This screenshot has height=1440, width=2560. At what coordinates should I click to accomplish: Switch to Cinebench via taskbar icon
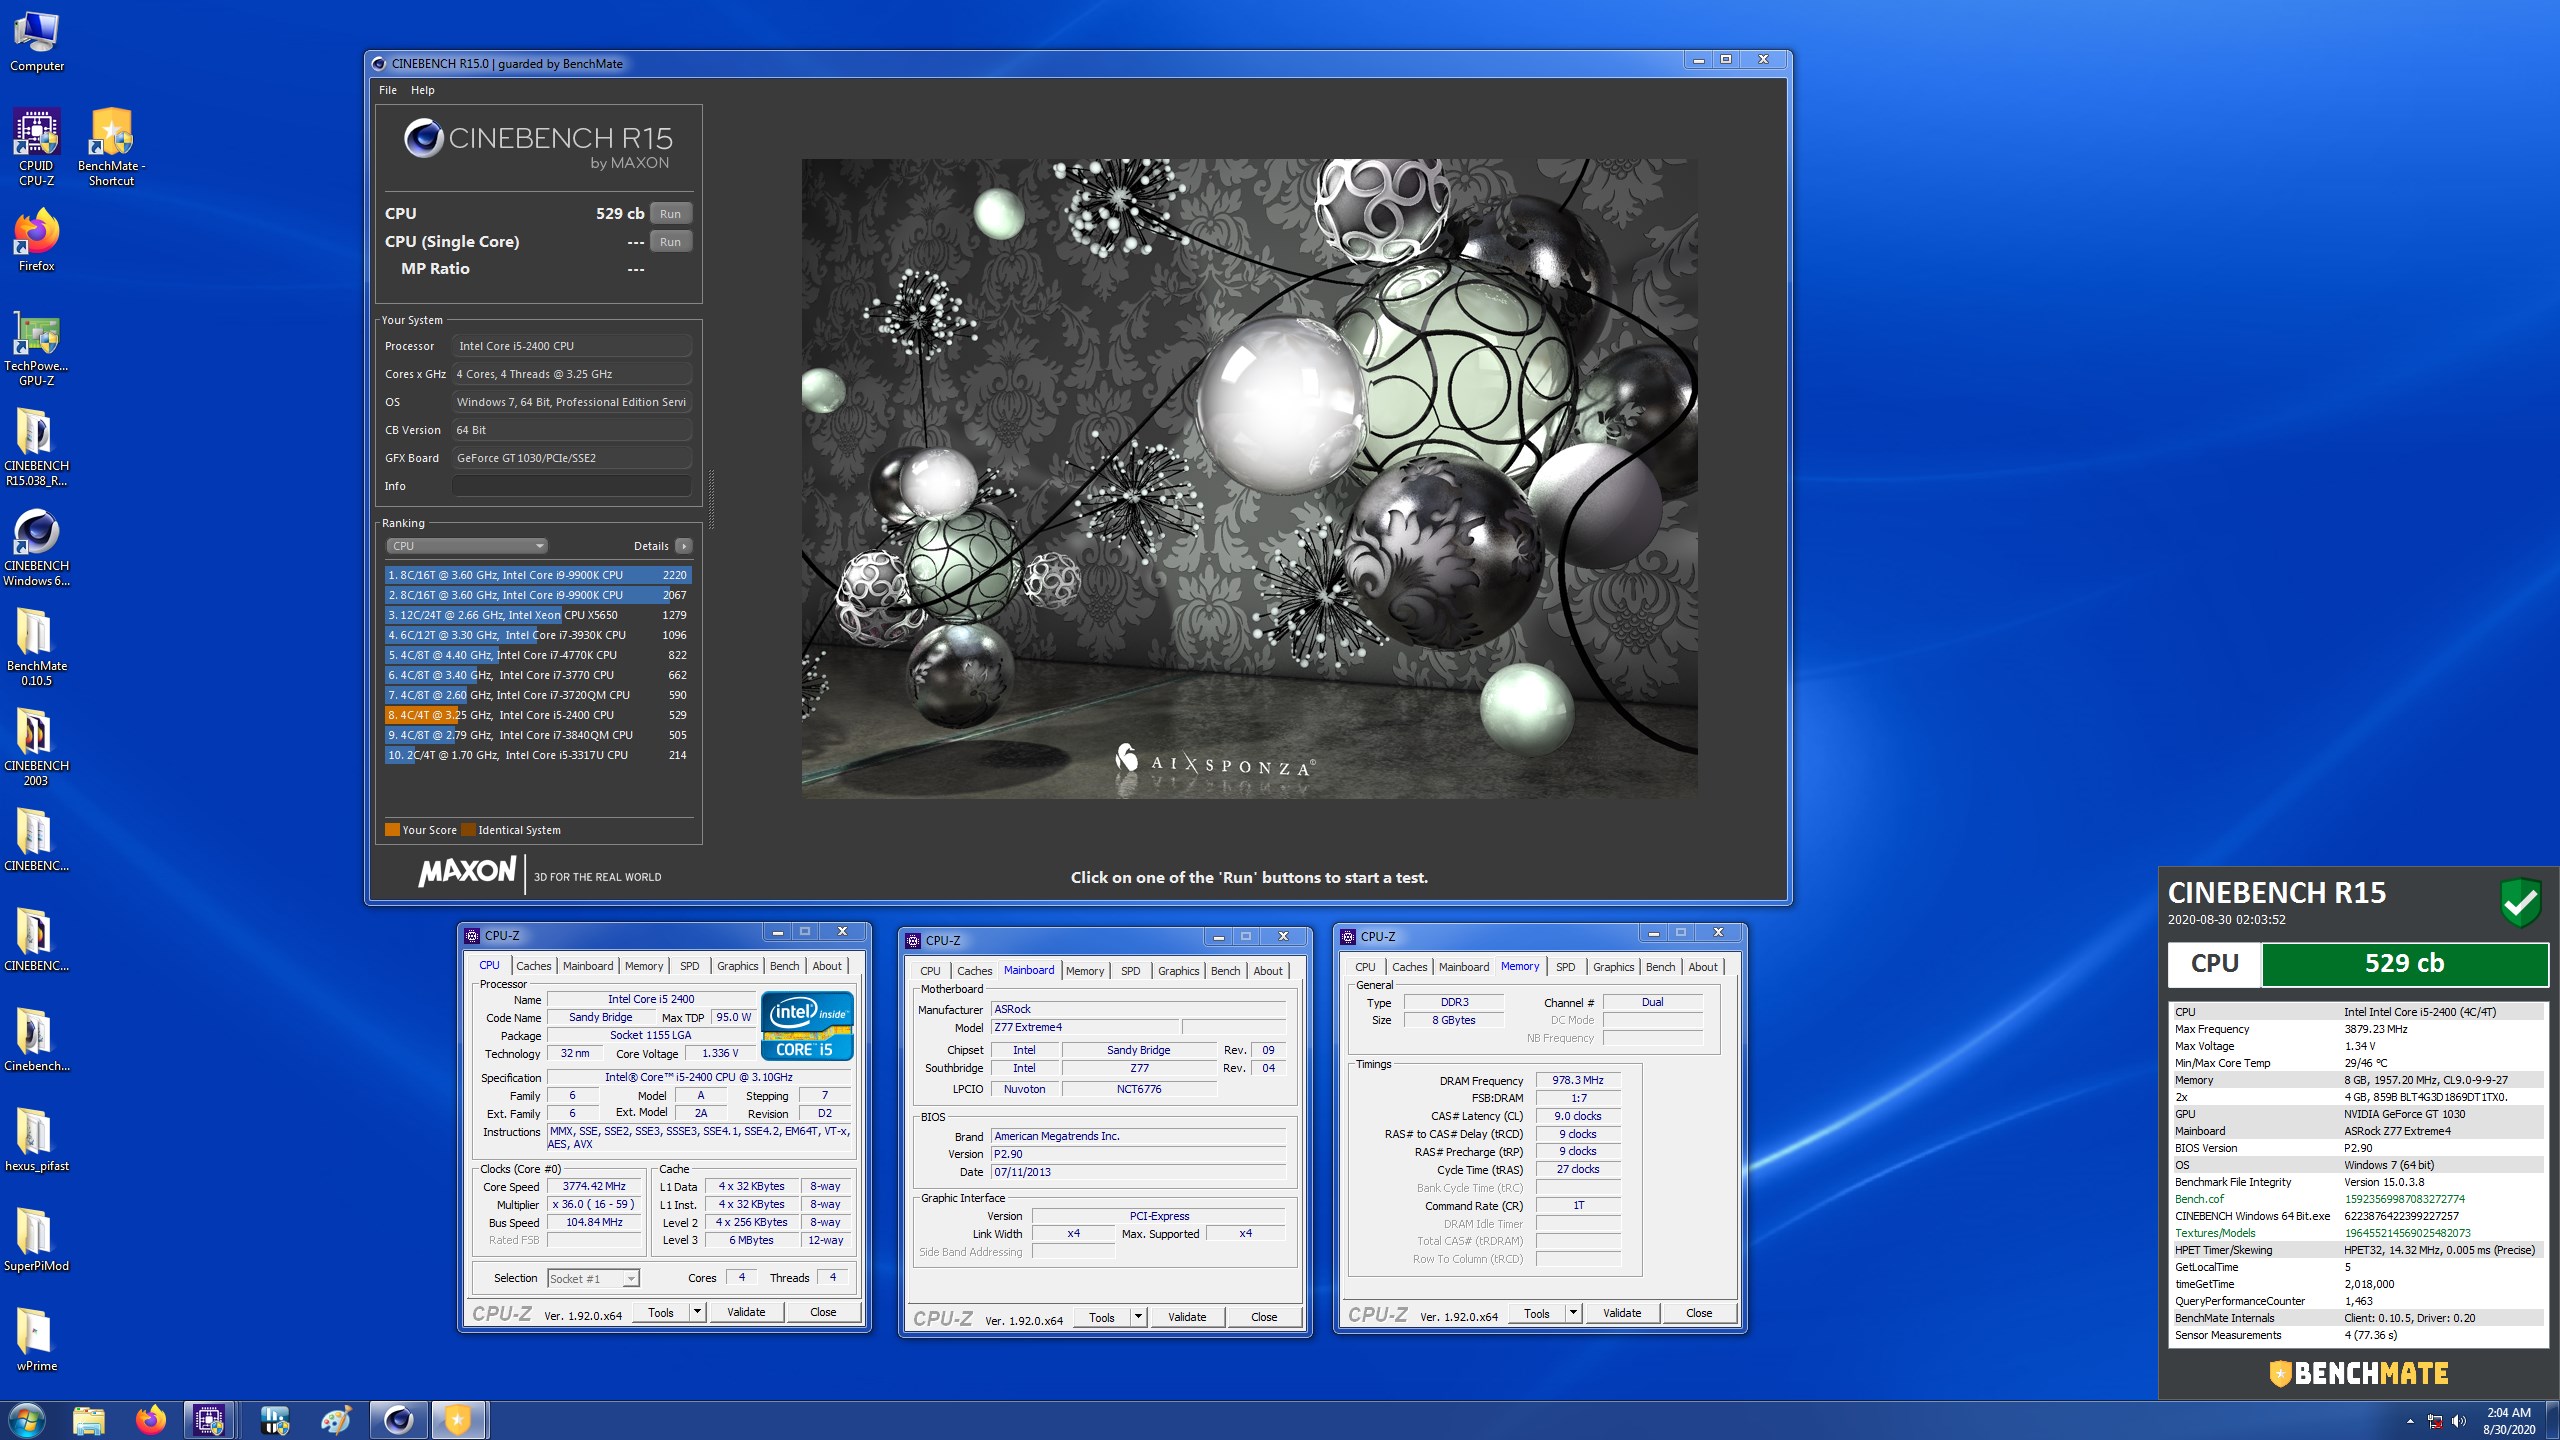pyautogui.click(x=398, y=1420)
